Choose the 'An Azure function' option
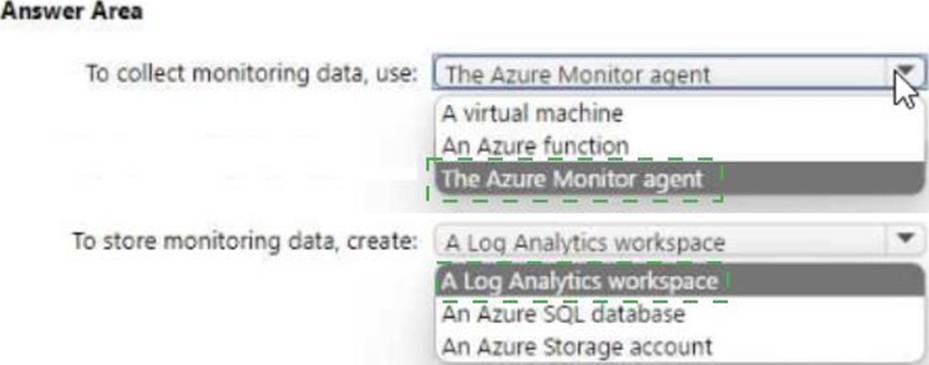Viewport: 929px width, 365px height. (x=535, y=146)
